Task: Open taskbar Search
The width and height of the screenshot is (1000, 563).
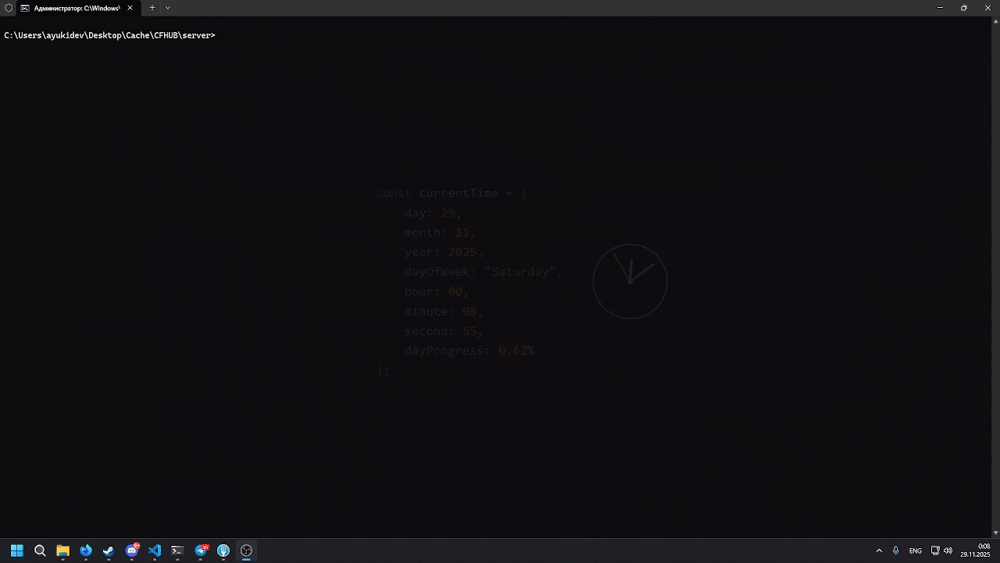Action: [40, 550]
